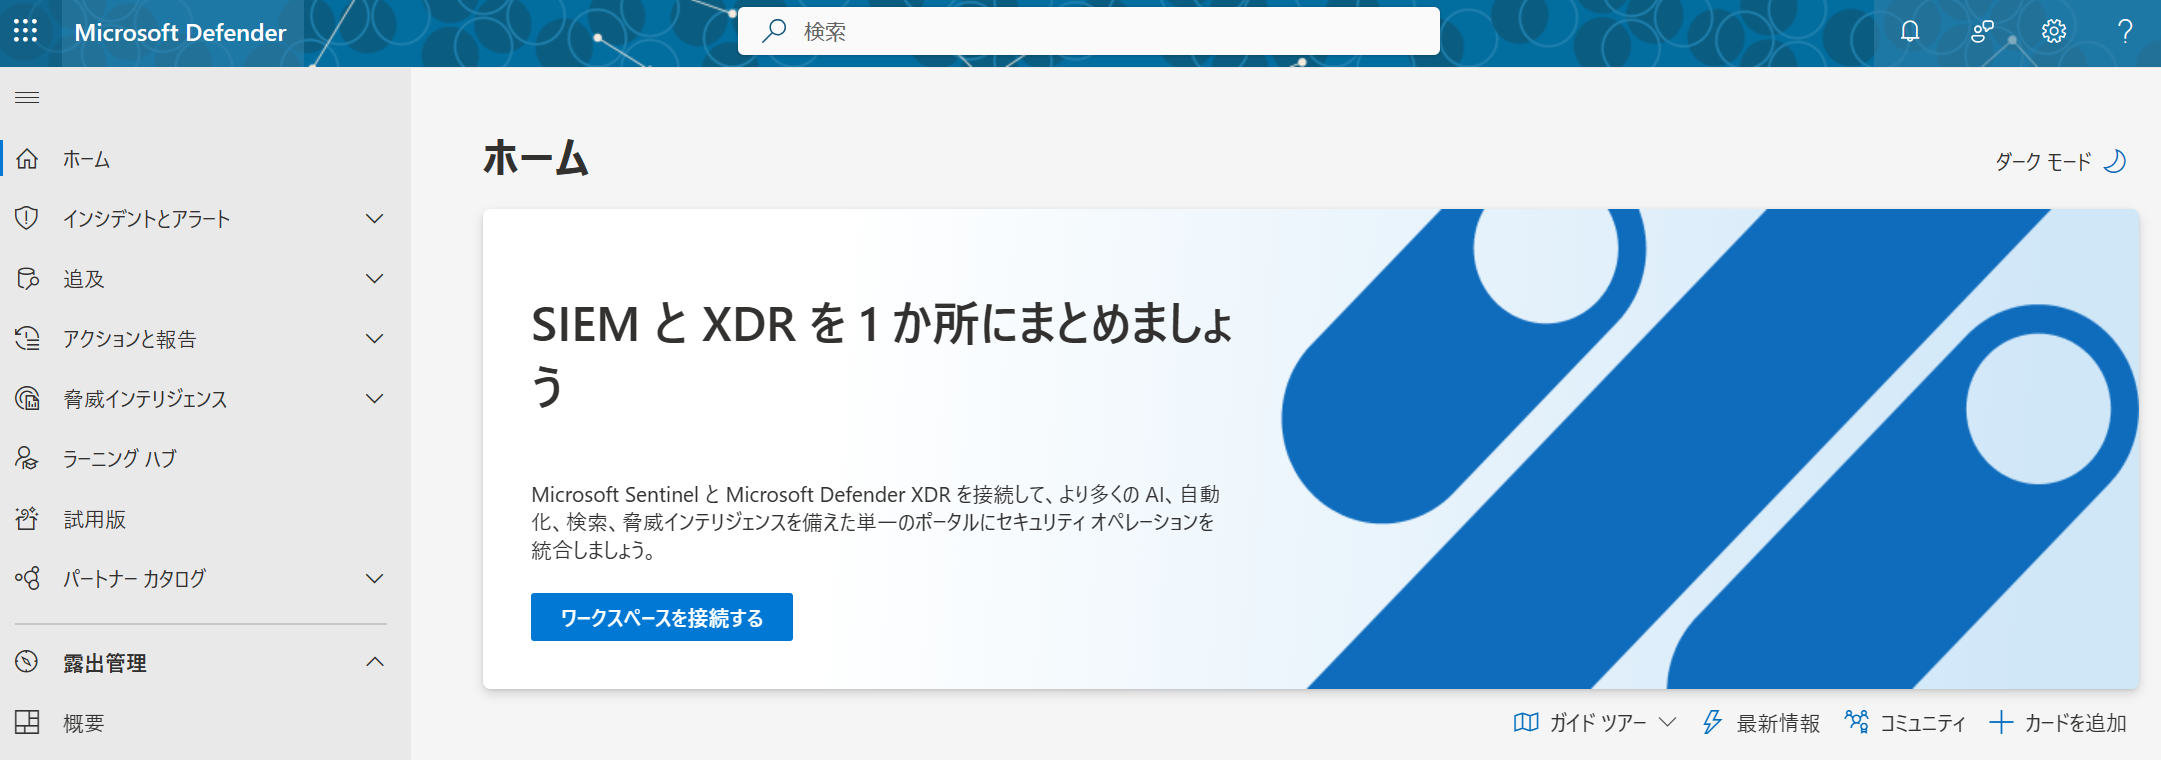
Task: Open the ガイド ツアー button
Action: coord(1594,722)
